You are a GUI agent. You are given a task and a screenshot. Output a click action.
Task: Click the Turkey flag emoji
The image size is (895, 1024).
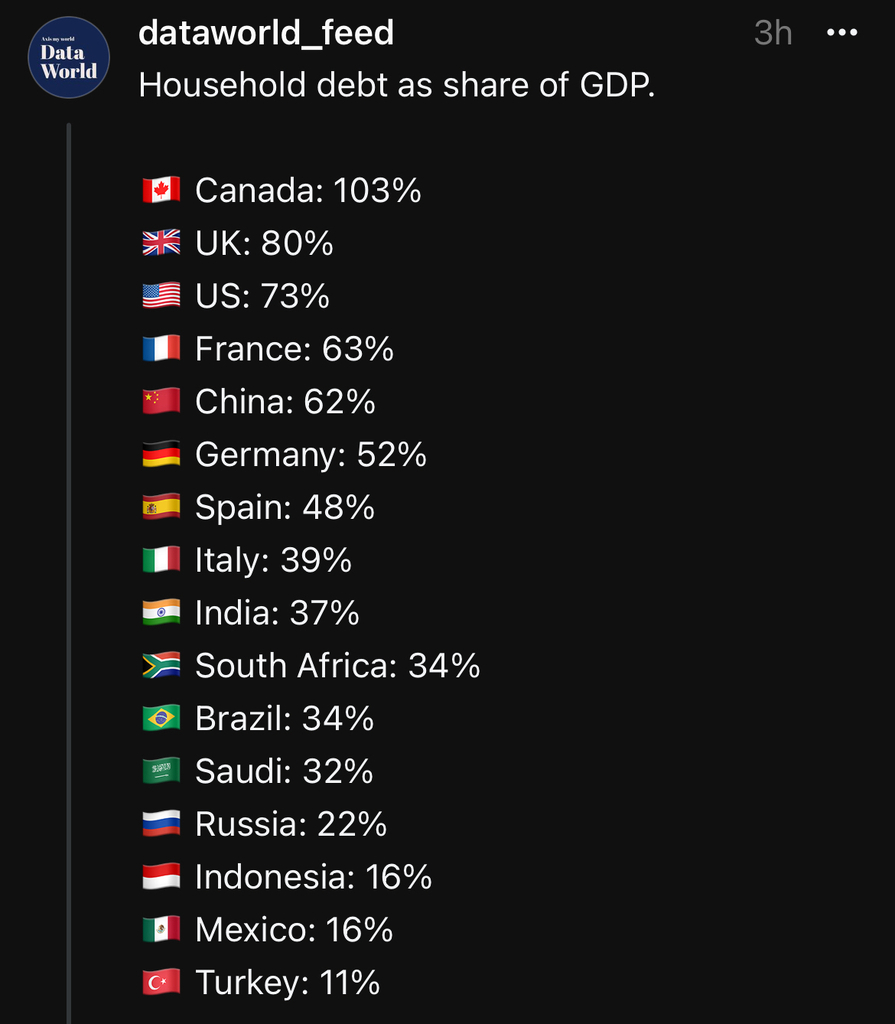[161, 982]
